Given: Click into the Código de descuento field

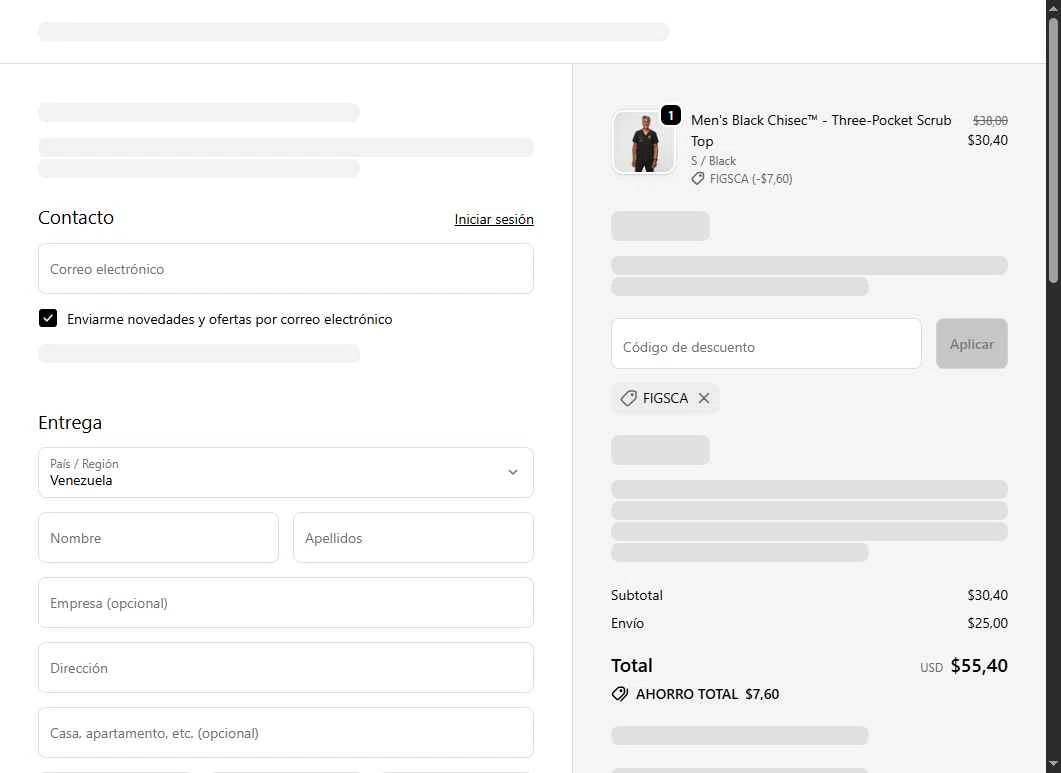Looking at the screenshot, I should coord(766,345).
